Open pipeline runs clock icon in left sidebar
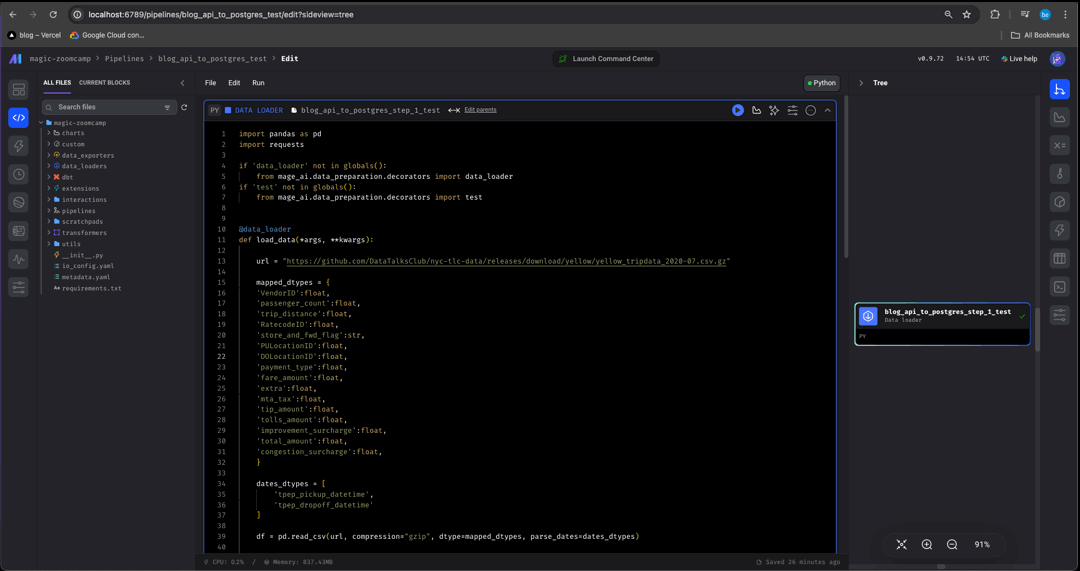Image resolution: width=1080 pixels, height=571 pixels. 19,174
